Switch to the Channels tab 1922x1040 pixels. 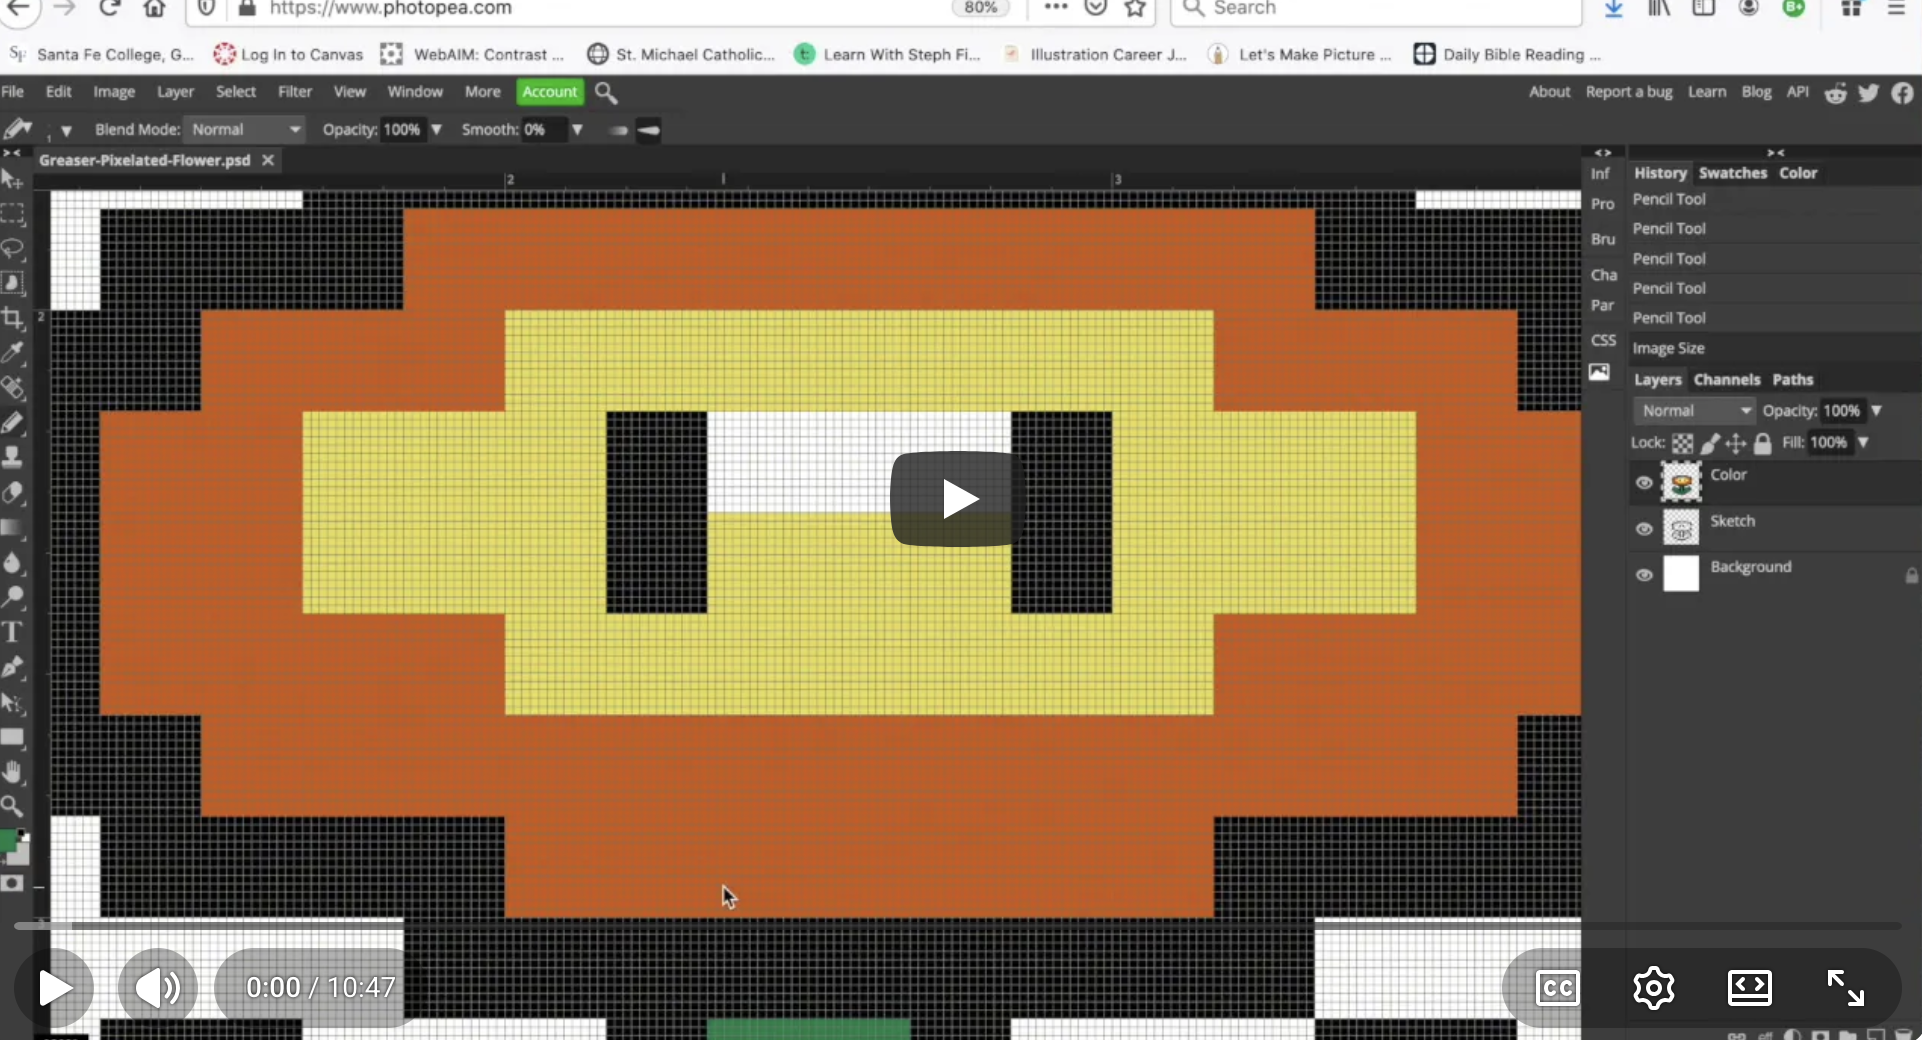[x=1727, y=380]
